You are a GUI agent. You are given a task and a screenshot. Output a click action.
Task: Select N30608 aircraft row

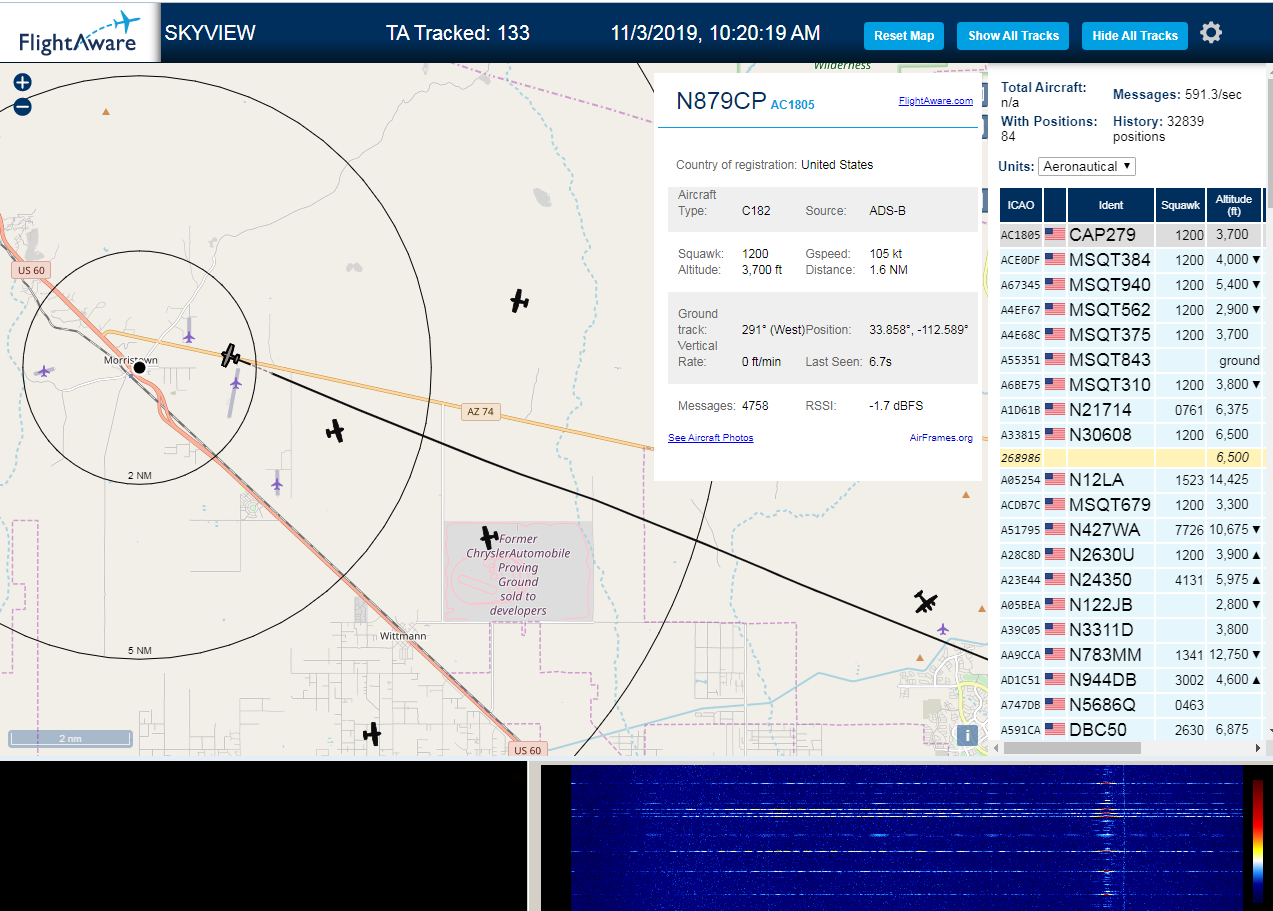click(x=1131, y=434)
